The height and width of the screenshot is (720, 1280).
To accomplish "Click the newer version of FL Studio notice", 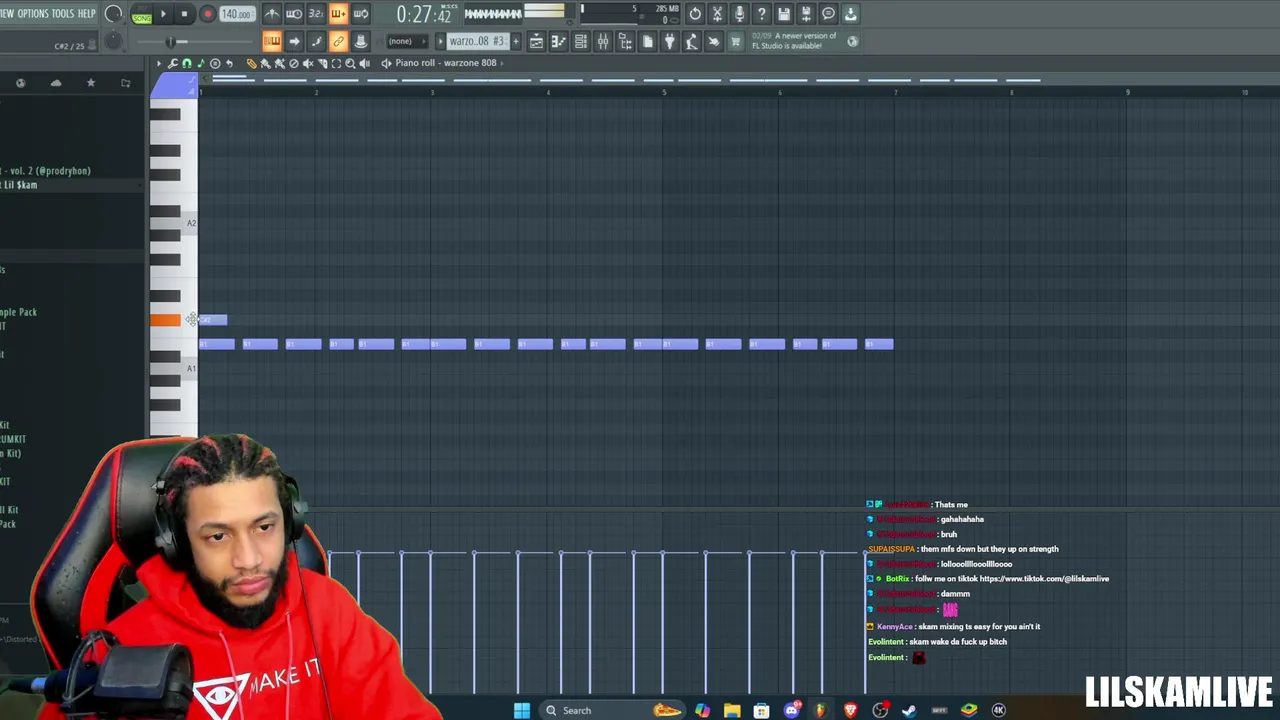I will pos(794,41).
